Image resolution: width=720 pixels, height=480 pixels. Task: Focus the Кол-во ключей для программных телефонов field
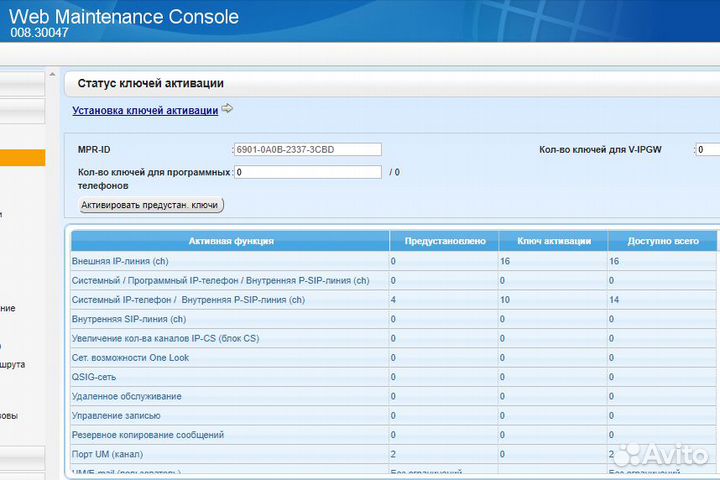tap(307, 172)
